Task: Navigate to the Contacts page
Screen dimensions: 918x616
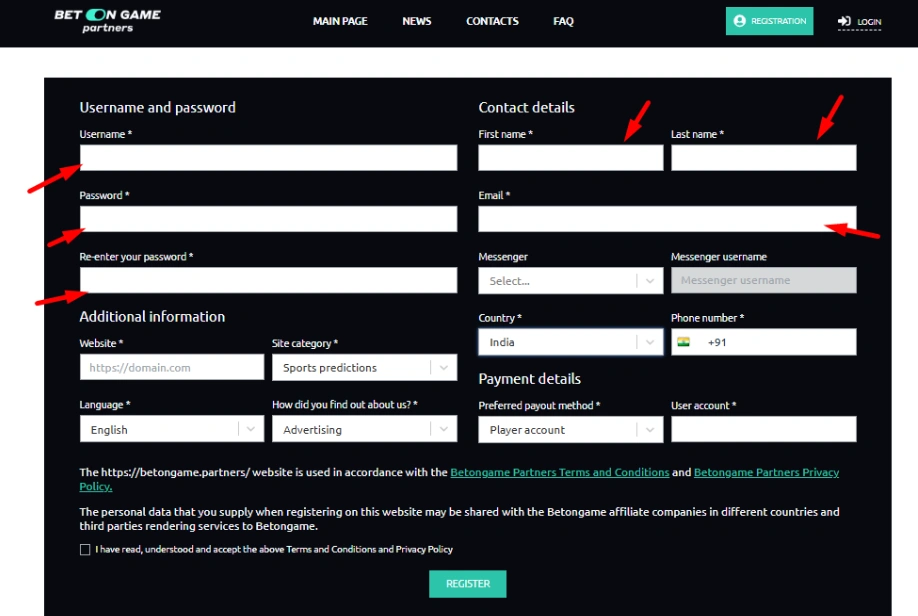Action: coord(492,21)
